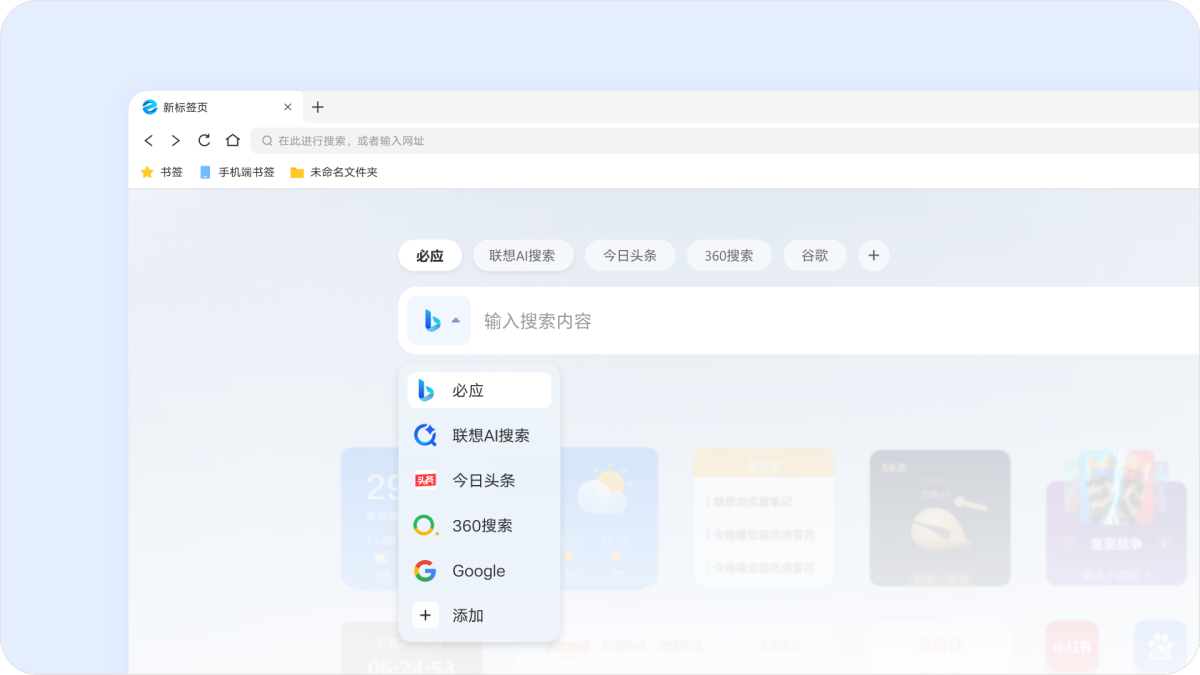Click the address bar search field
This screenshot has height=675, width=1200.
click(x=725, y=141)
